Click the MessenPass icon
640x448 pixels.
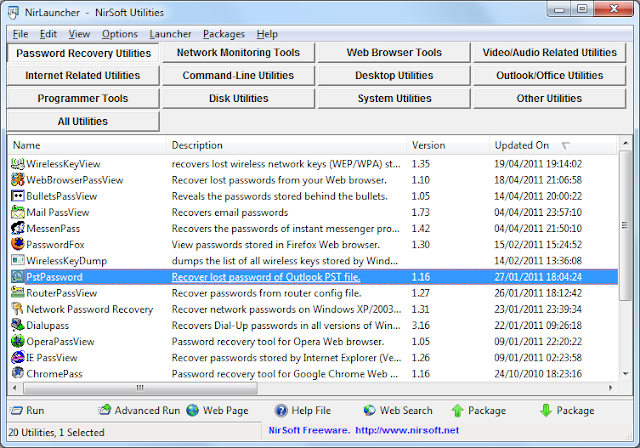click(x=18, y=228)
